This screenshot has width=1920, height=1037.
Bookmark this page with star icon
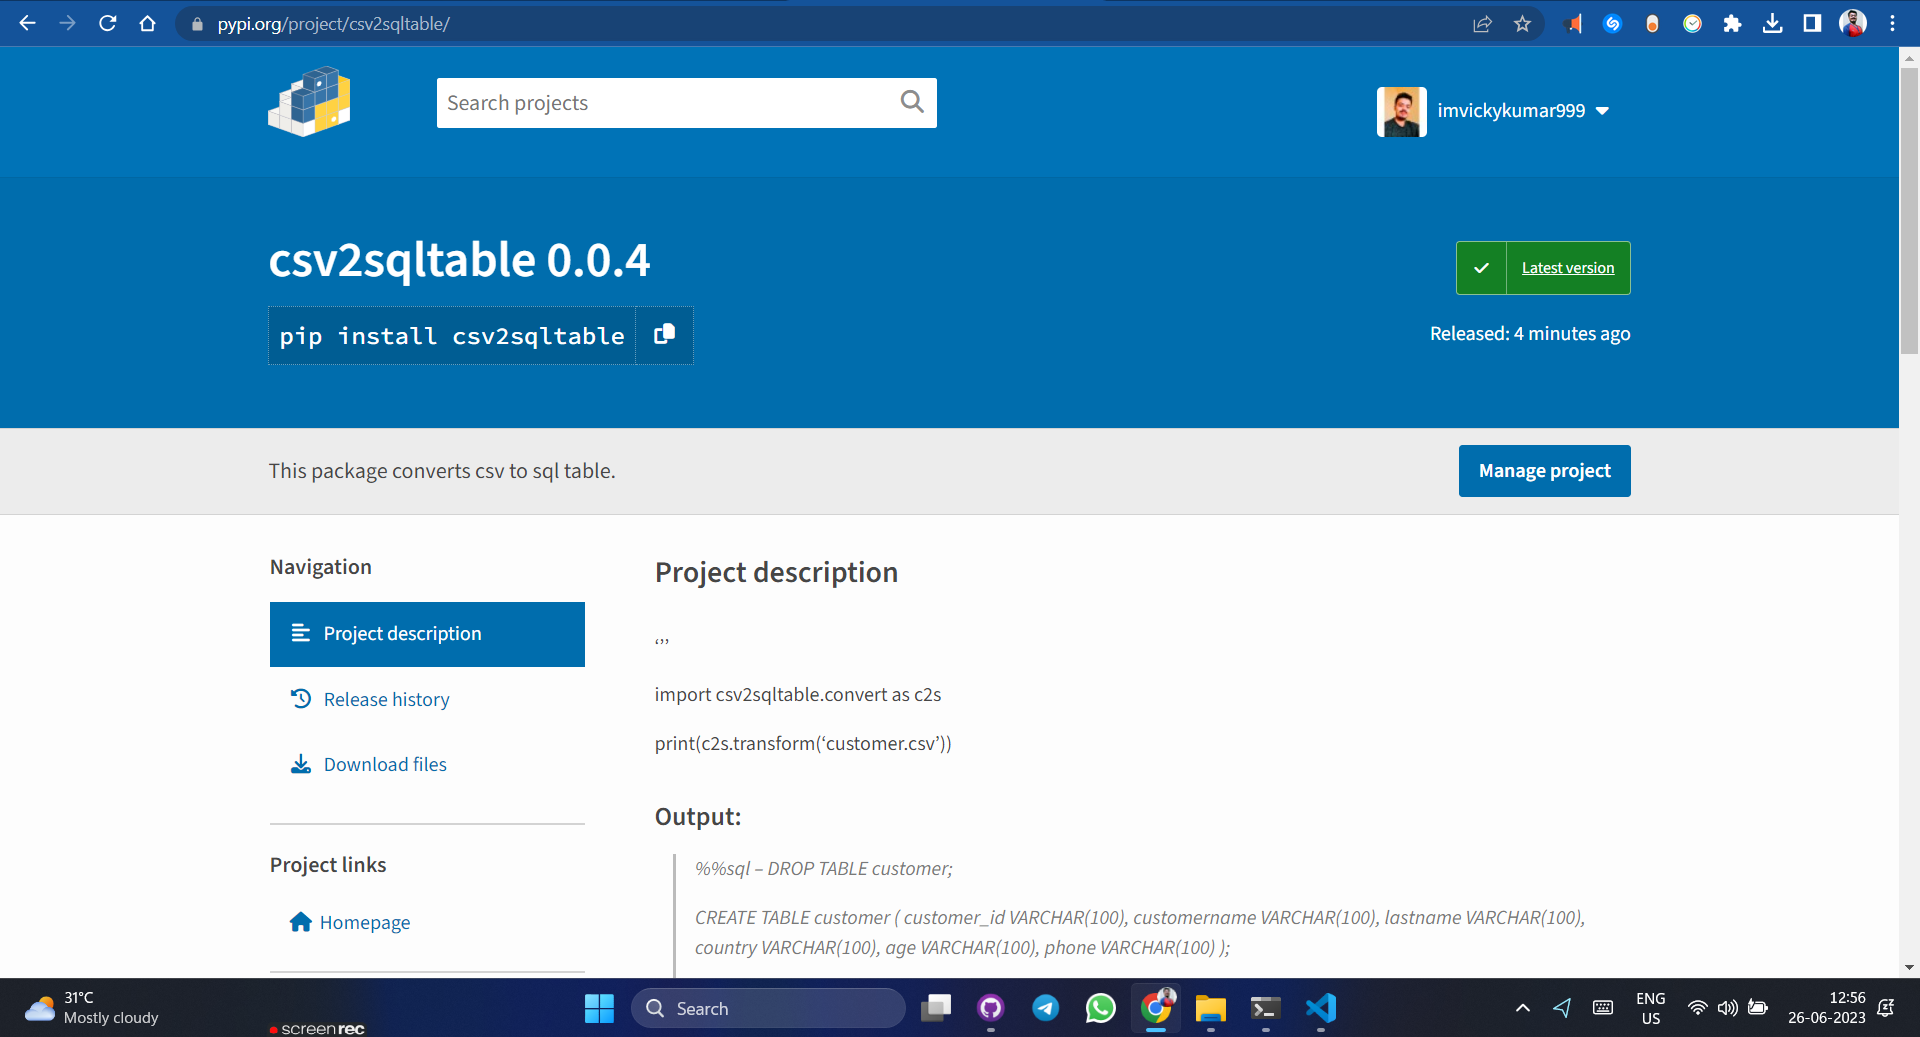click(1522, 24)
